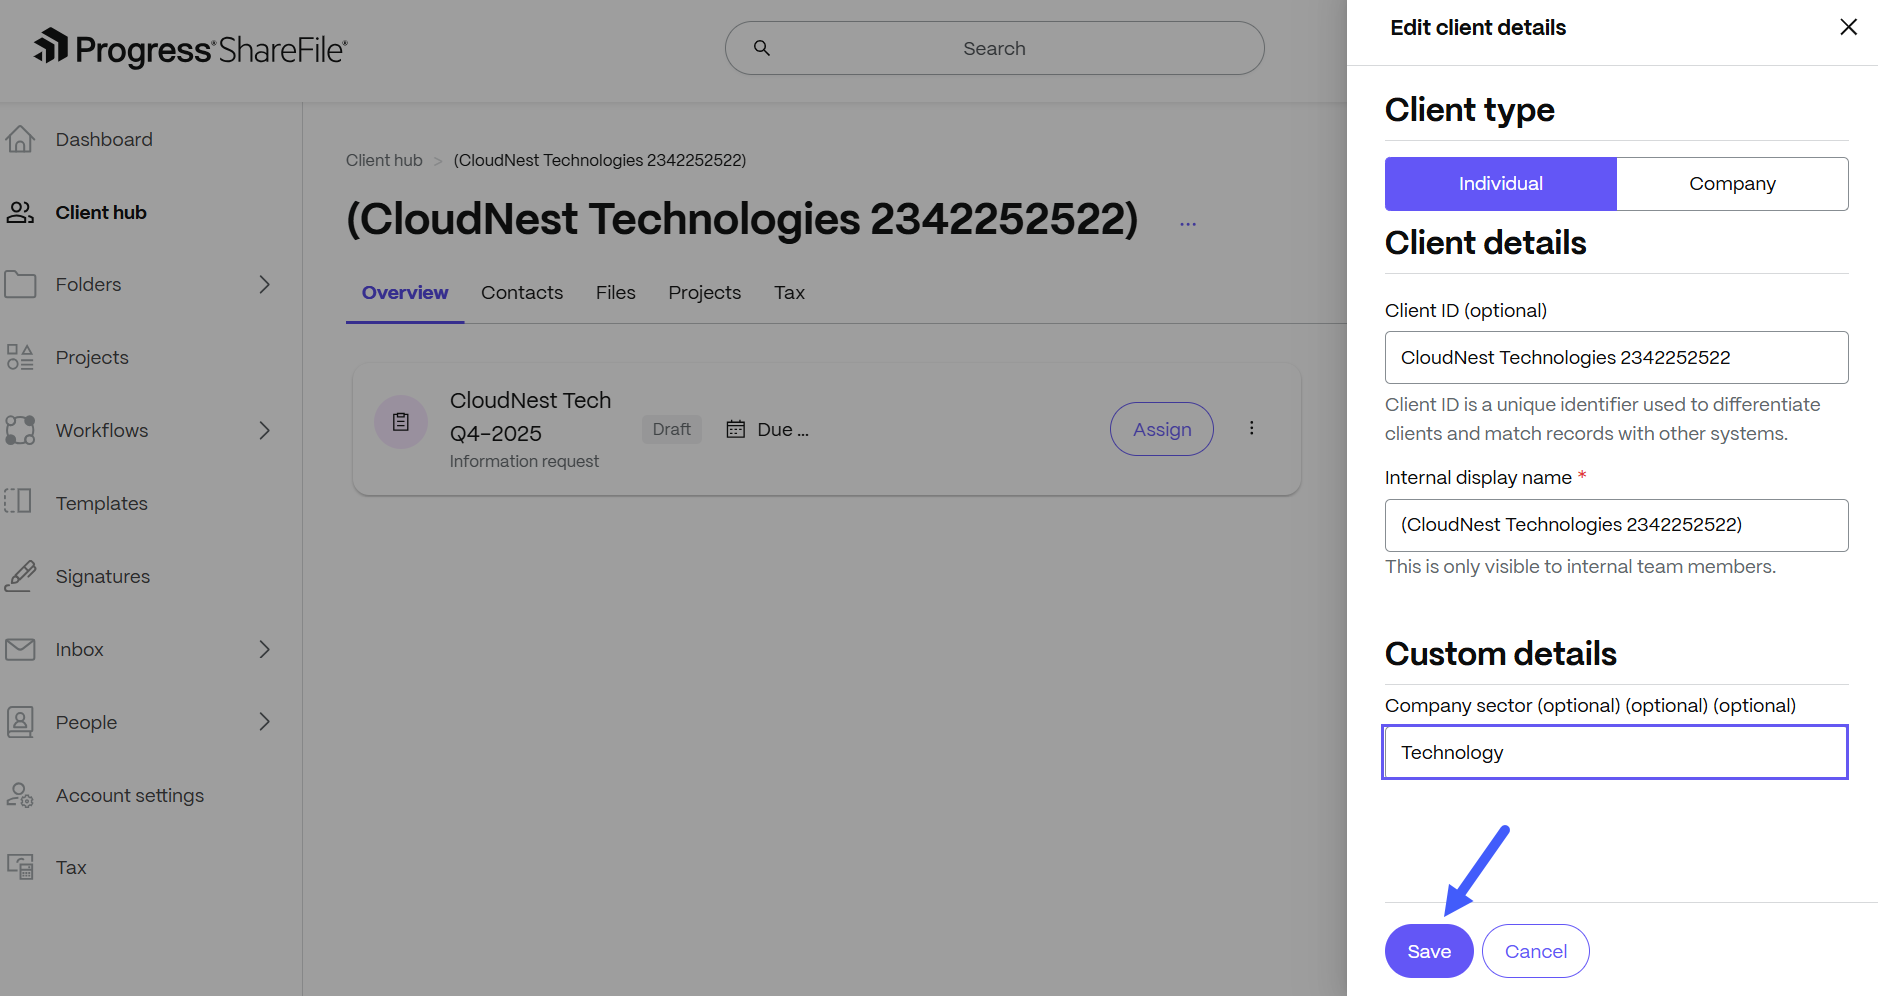Image resolution: width=1878 pixels, height=996 pixels.
Task: Open the Tax section icon in sidebar
Action: coord(20,867)
